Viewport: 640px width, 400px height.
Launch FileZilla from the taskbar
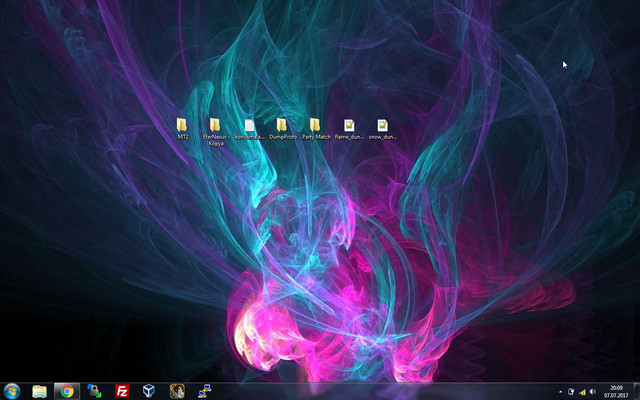tap(122, 391)
